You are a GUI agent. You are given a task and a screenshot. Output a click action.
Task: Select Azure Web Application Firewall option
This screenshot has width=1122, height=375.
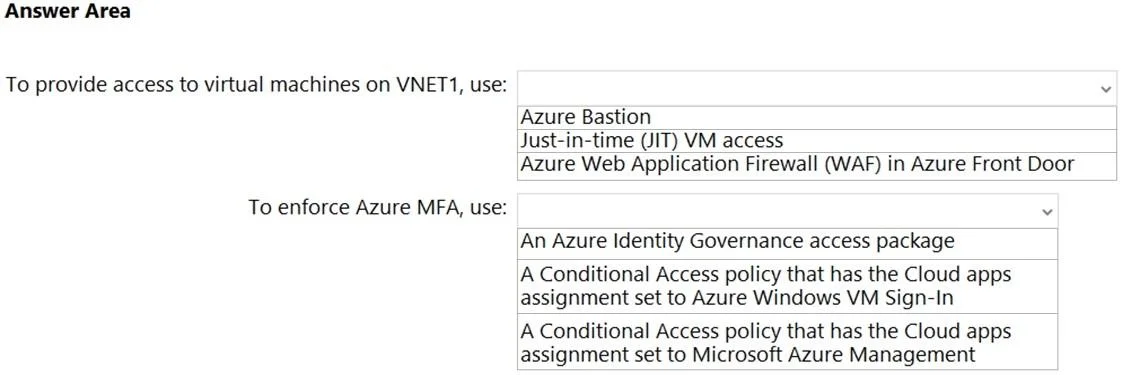coord(816,165)
